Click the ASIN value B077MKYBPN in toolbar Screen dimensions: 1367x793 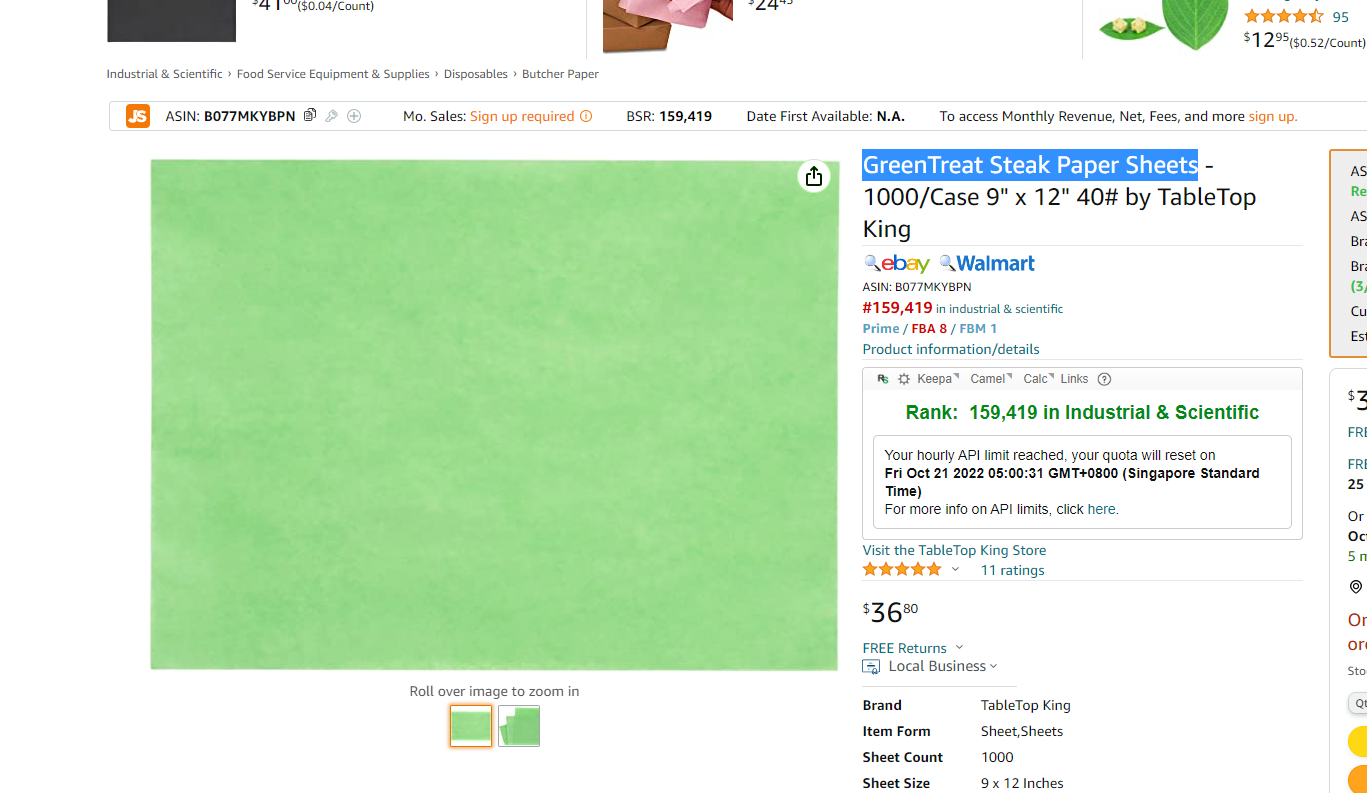tap(250, 116)
